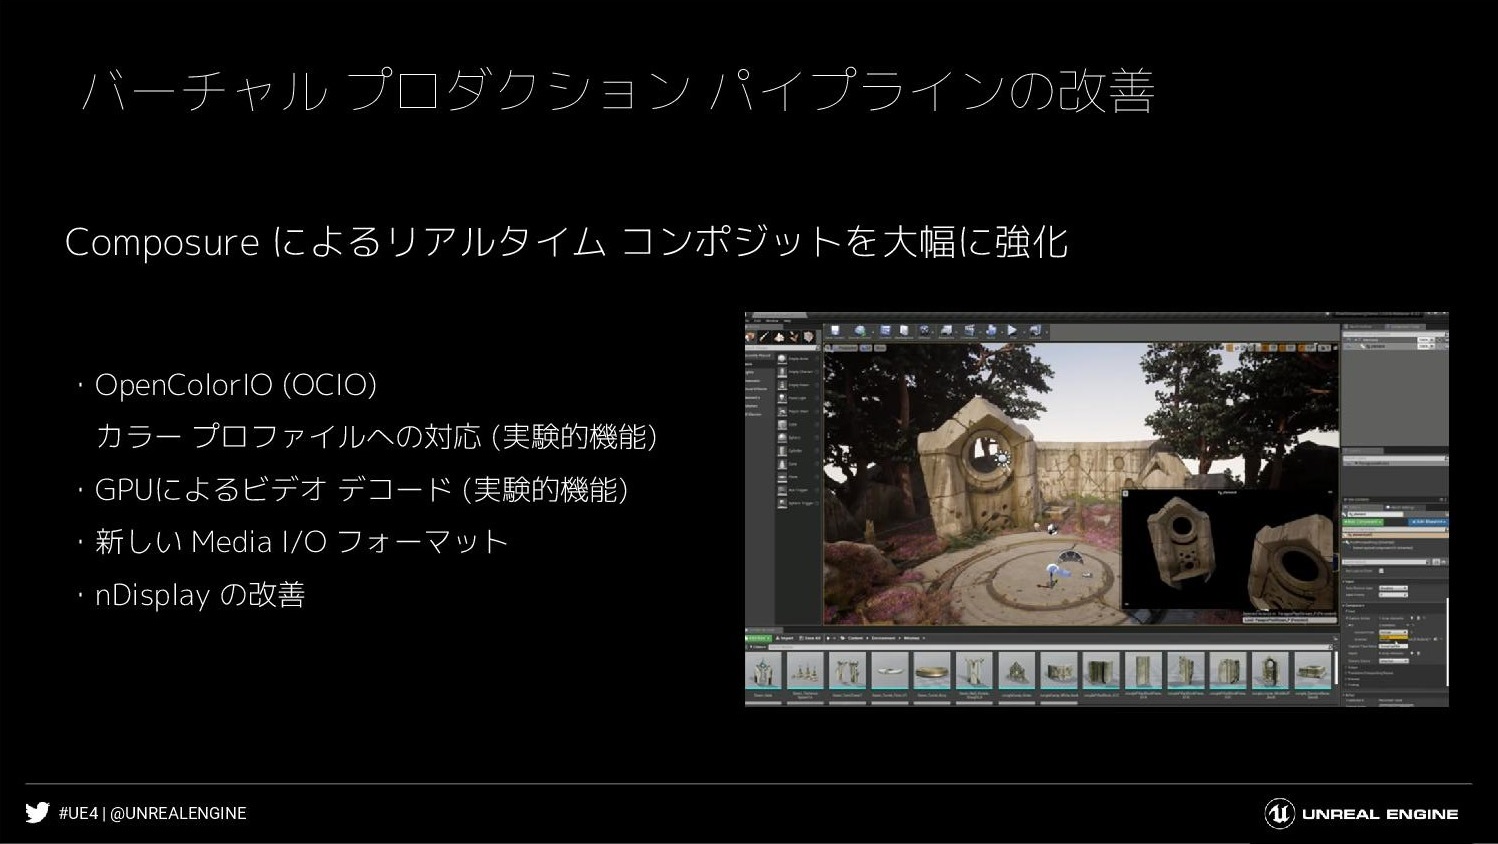Click the green Add Component button

(1362, 522)
